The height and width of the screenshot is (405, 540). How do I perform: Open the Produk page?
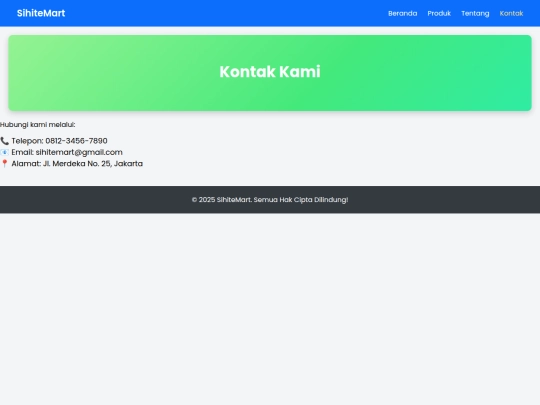coord(439,13)
